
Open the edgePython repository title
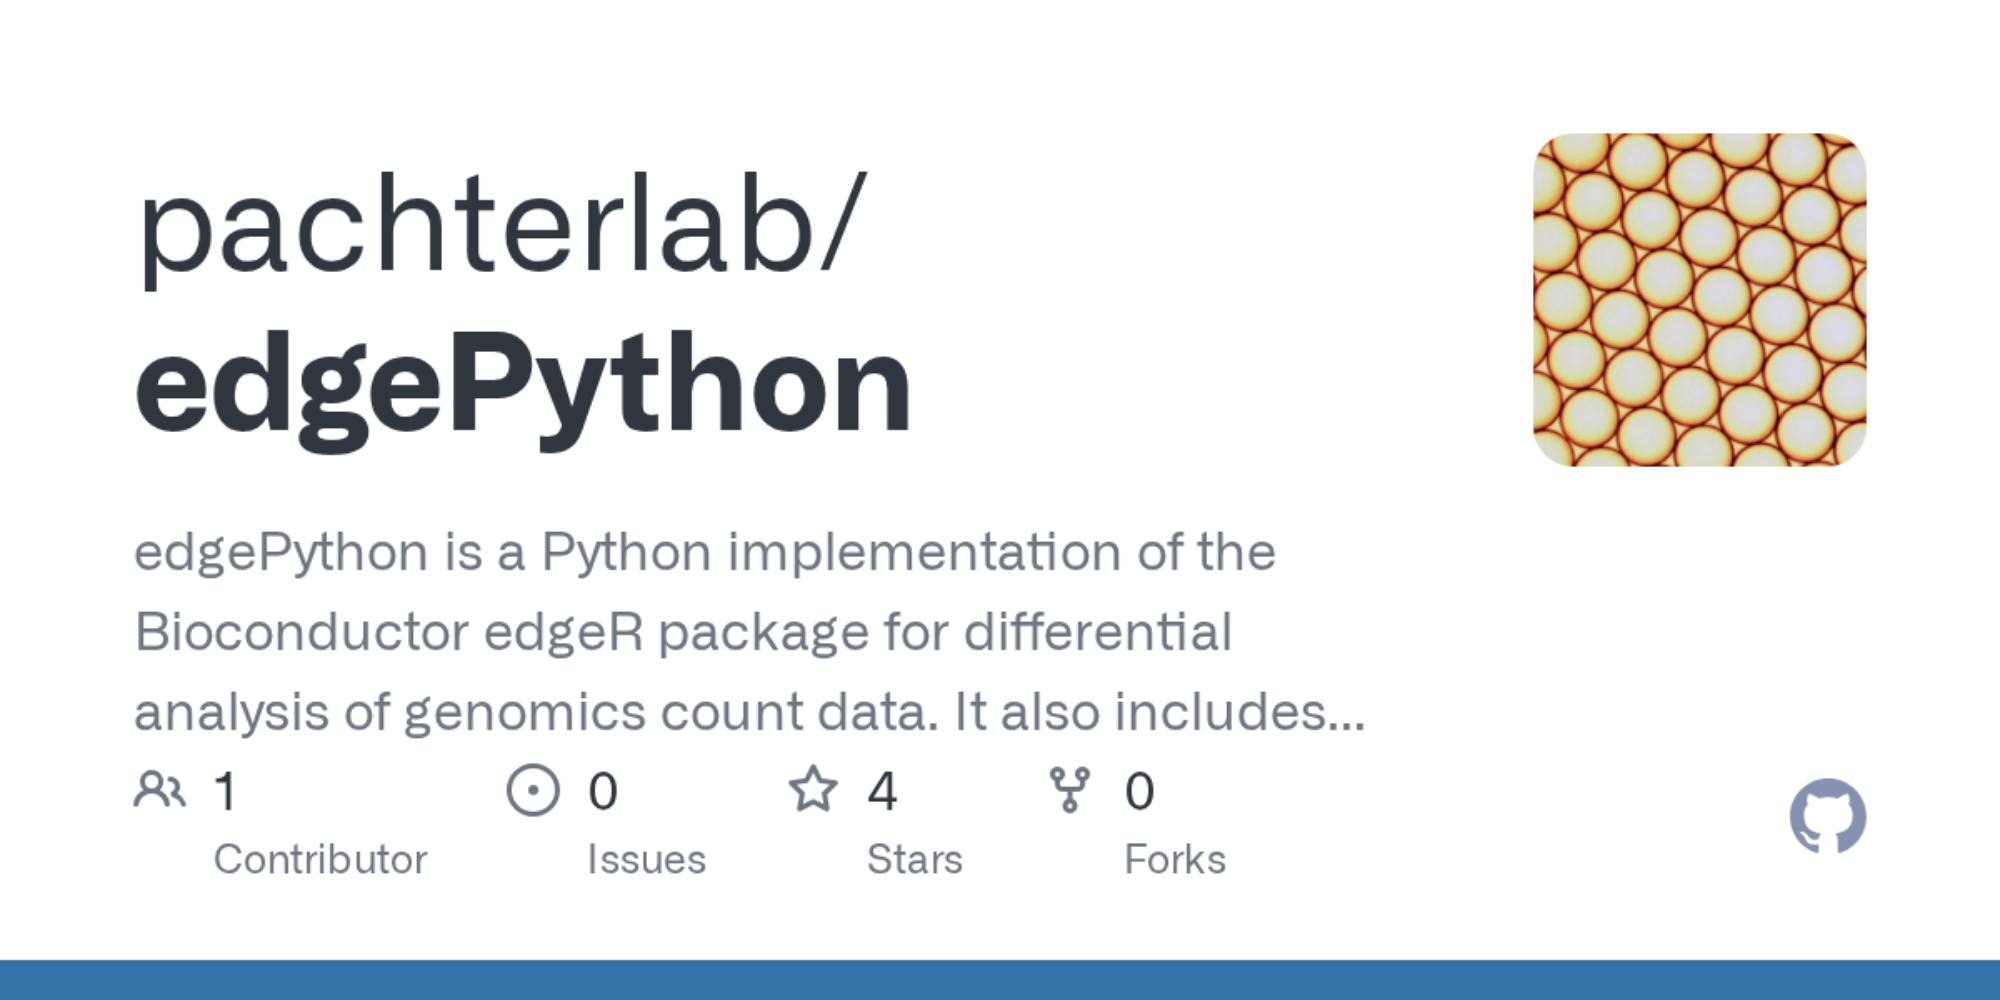click(523, 385)
